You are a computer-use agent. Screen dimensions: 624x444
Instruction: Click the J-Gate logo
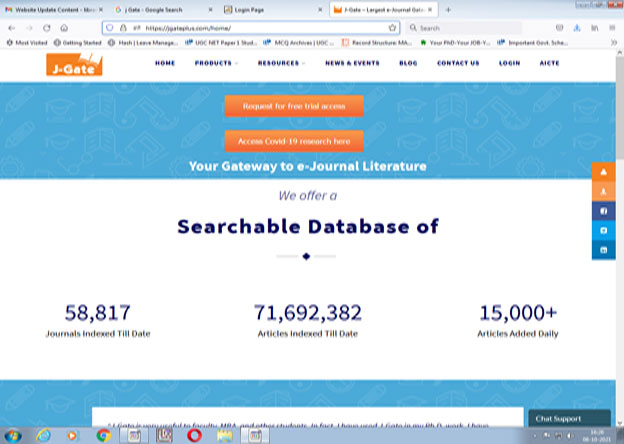(x=74, y=64)
